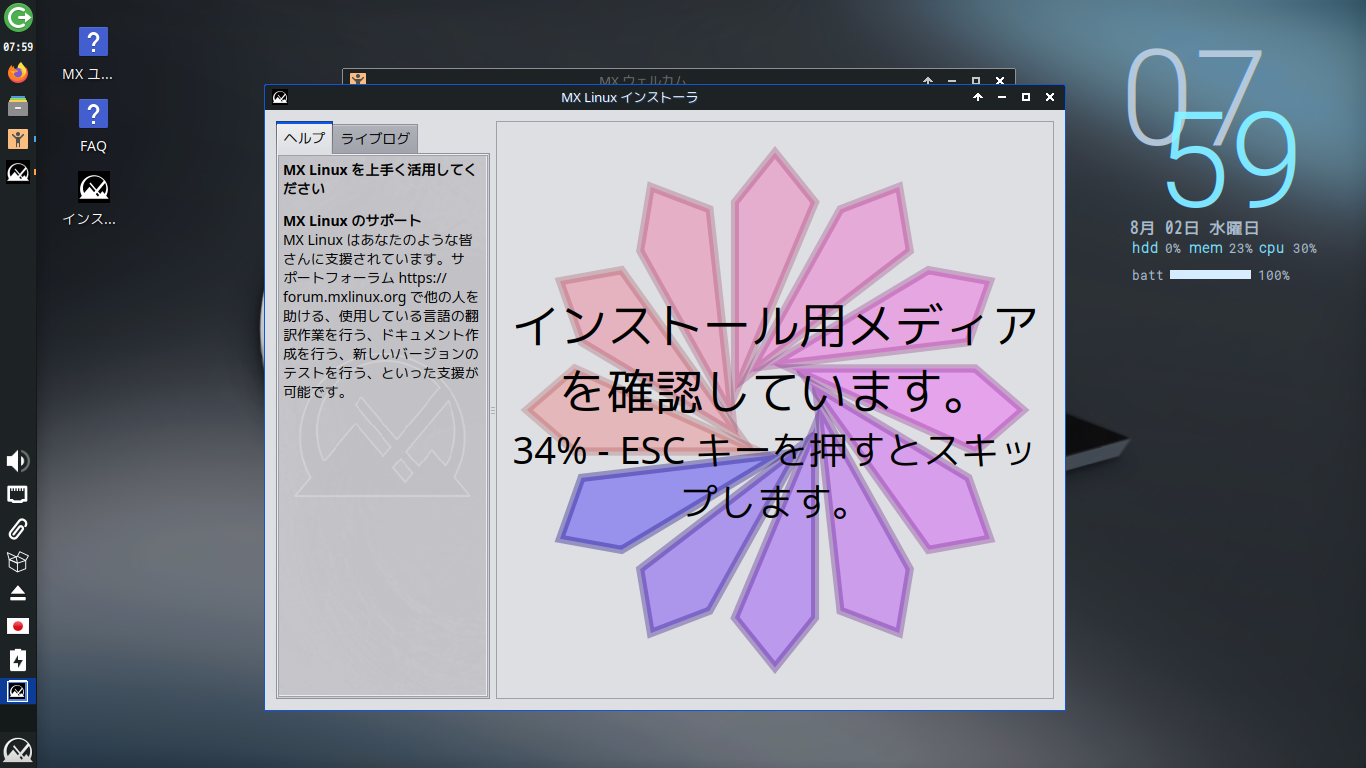1366x768 pixels.
Task: Click the 34% media check progress text
Action: pos(773,476)
